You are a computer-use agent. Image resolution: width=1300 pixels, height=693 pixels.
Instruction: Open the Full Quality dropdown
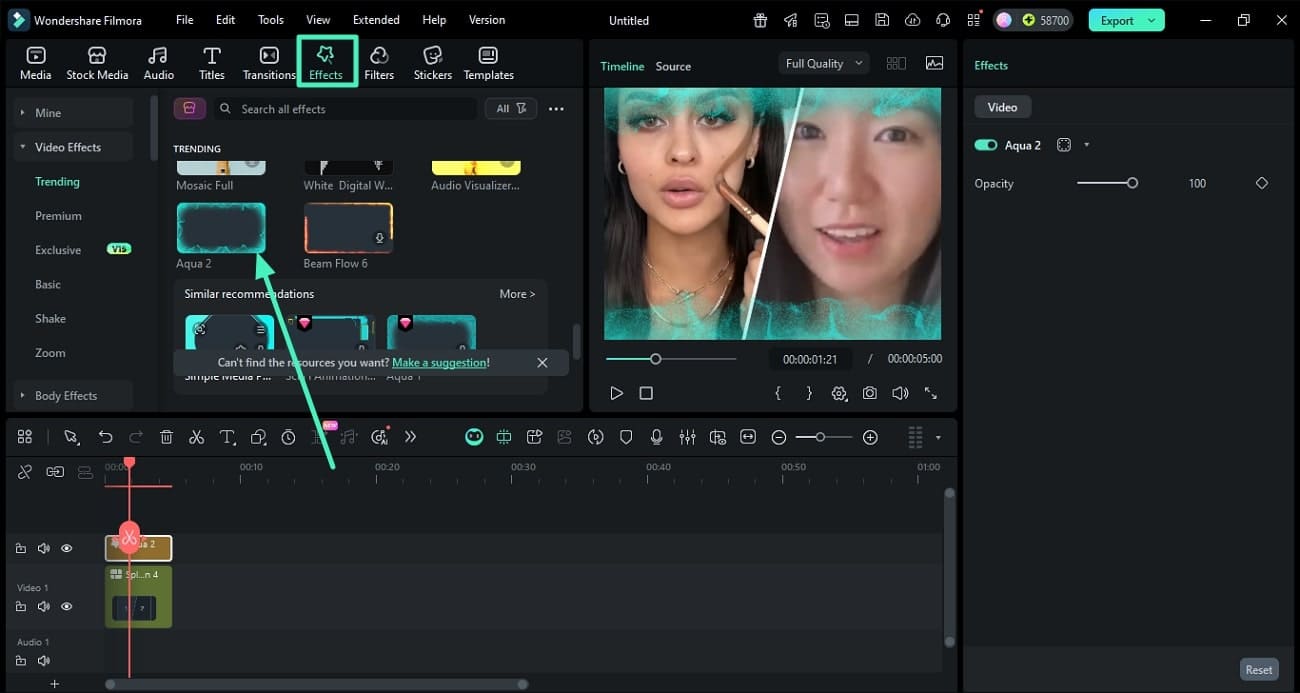point(822,63)
